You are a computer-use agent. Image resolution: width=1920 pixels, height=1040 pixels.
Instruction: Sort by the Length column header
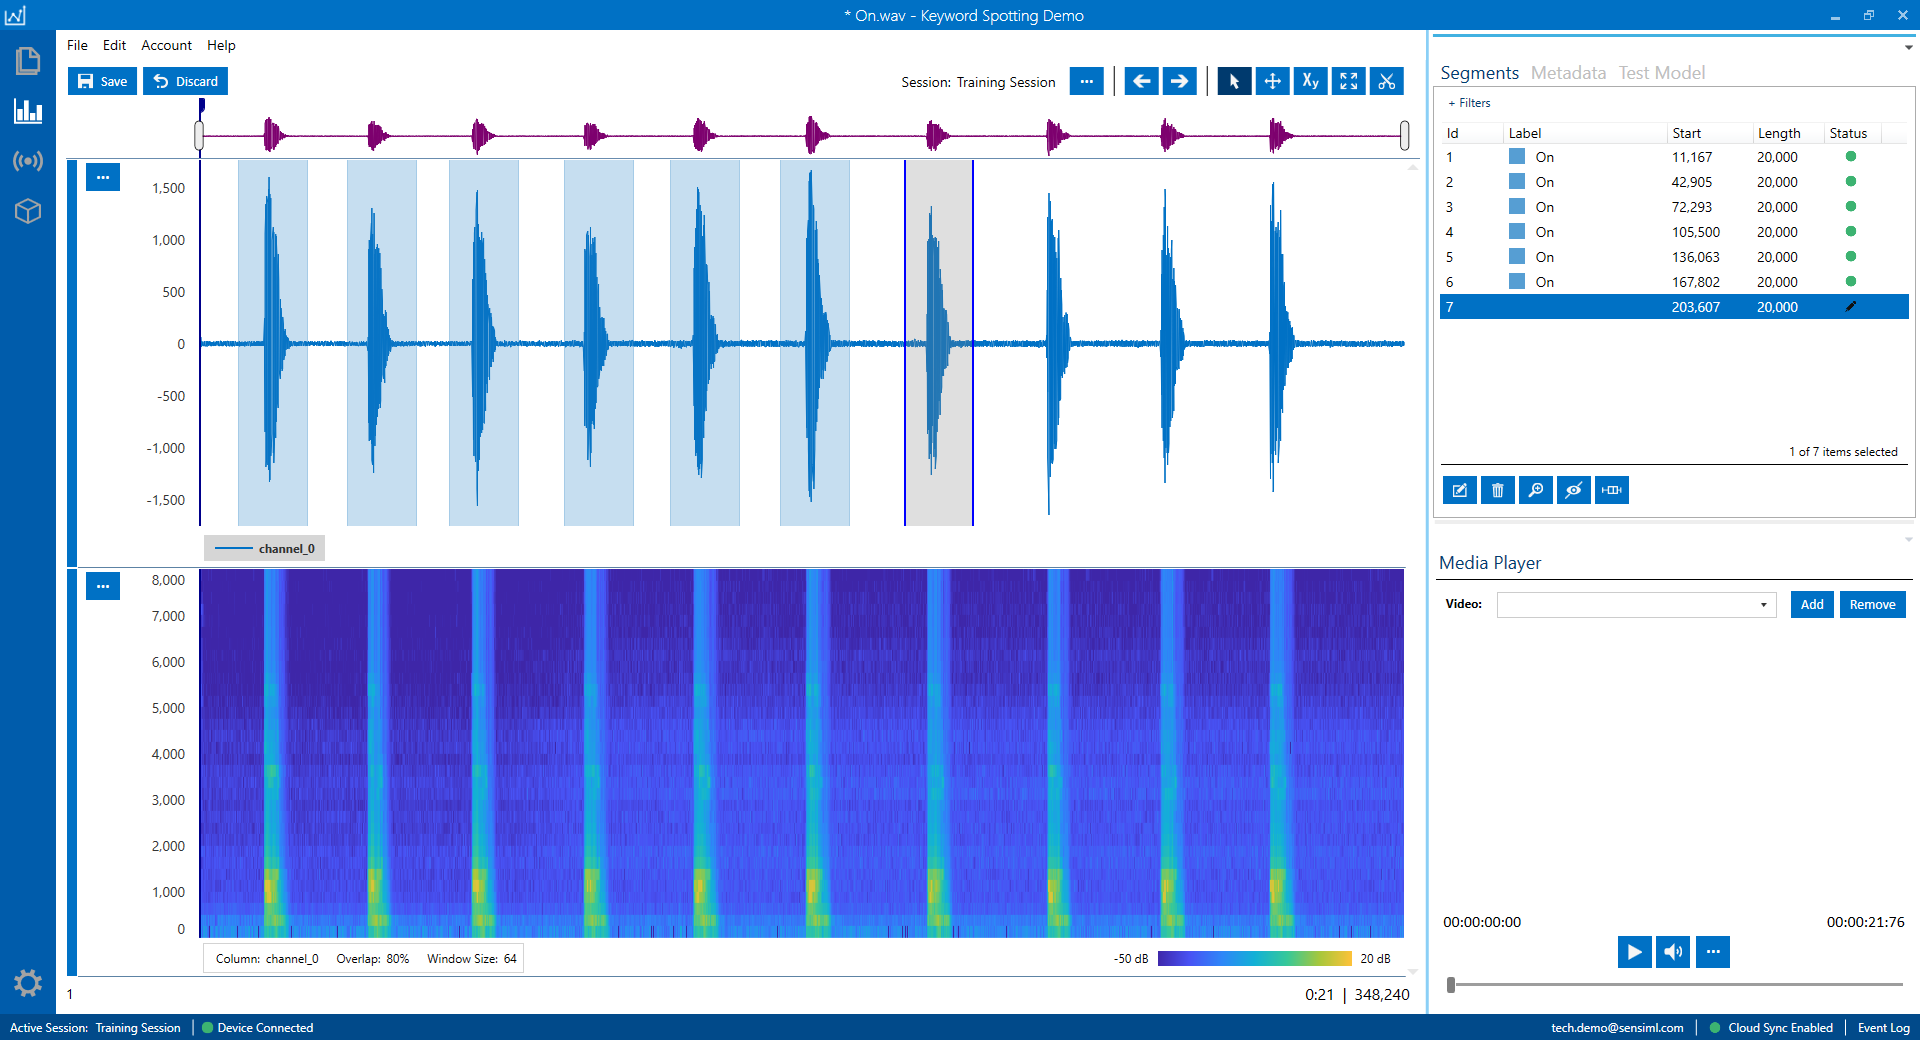pos(1788,133)
